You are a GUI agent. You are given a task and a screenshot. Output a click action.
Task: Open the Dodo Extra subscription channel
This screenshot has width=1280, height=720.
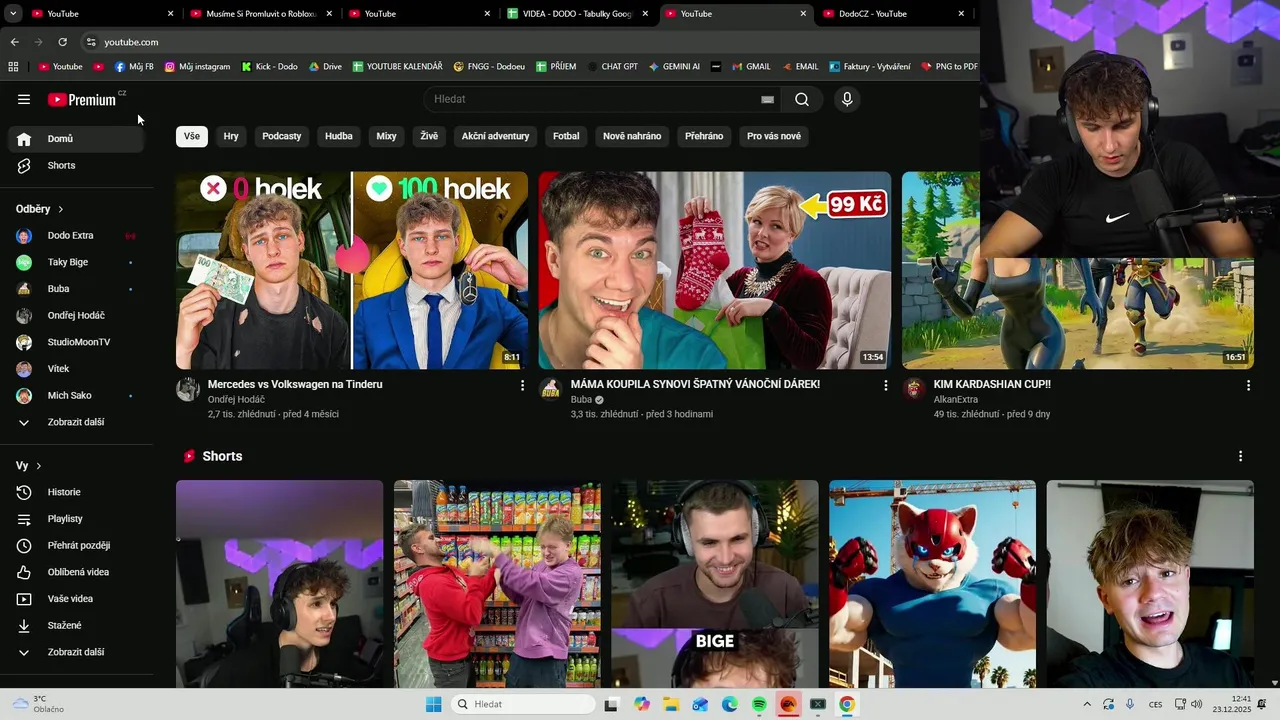76,236
